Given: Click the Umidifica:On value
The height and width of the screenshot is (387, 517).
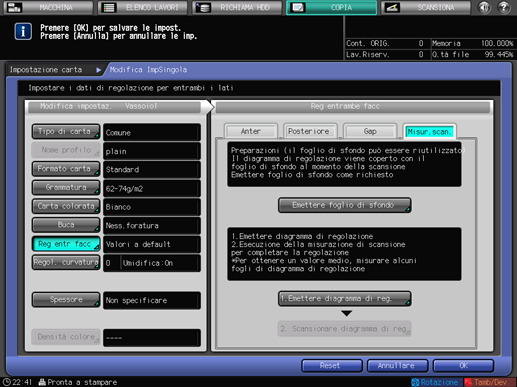Looking at the screenshot, I should [160, 263].
